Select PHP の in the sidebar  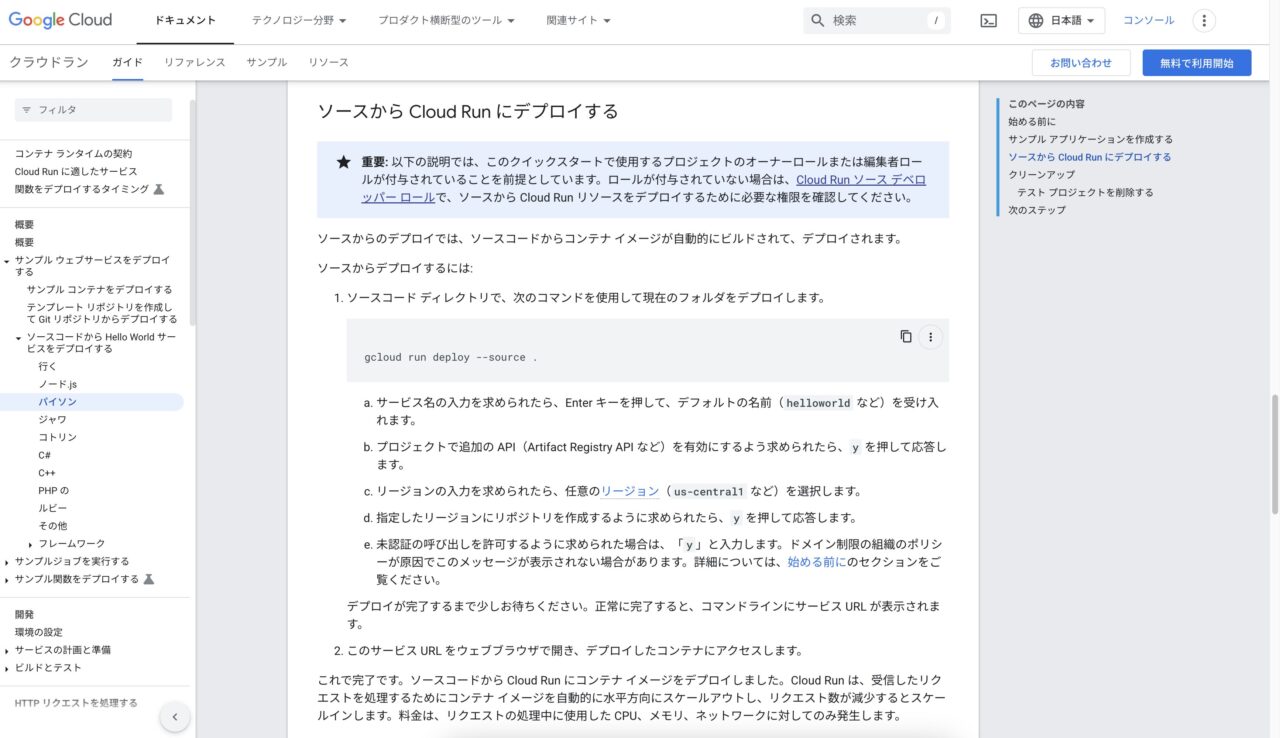click(54, 491)
